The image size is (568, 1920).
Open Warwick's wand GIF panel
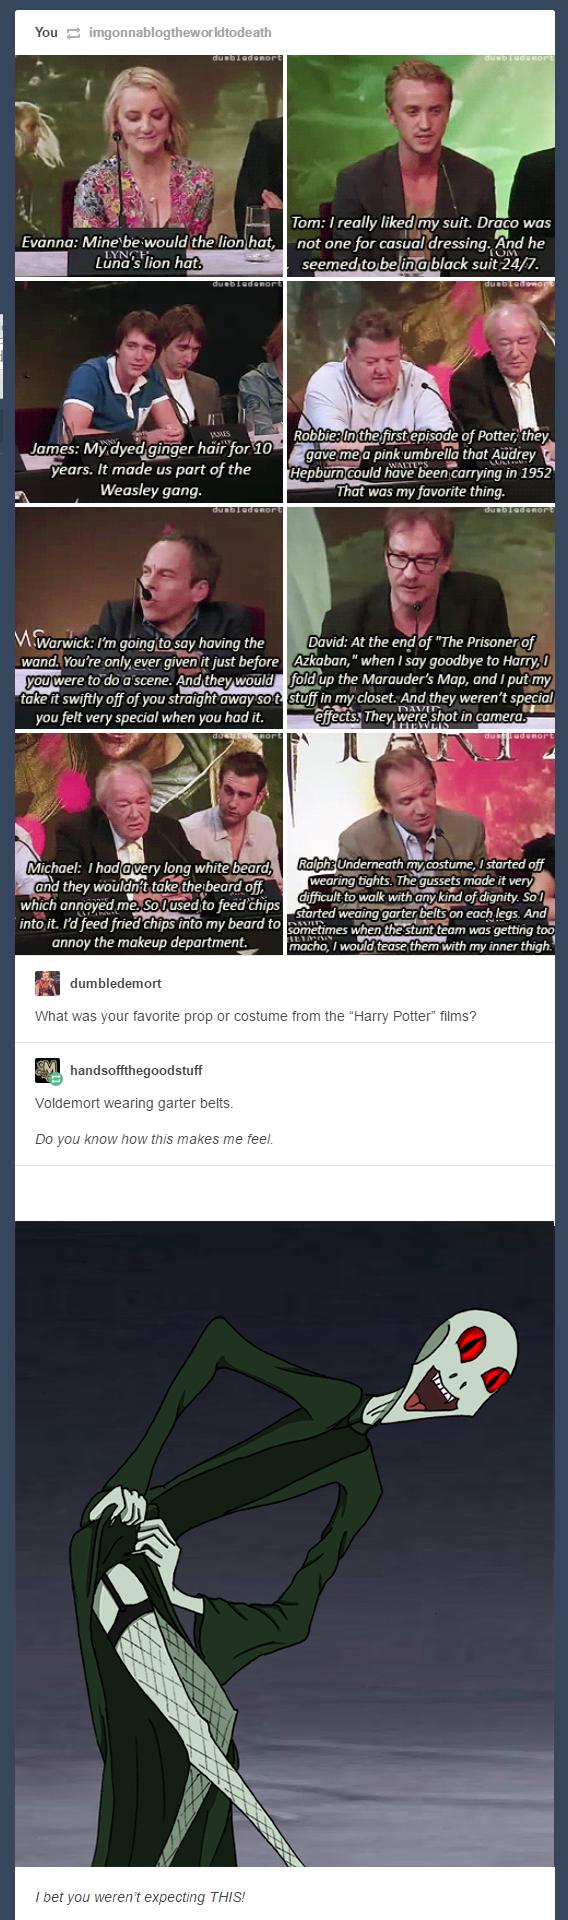(149, 618)
